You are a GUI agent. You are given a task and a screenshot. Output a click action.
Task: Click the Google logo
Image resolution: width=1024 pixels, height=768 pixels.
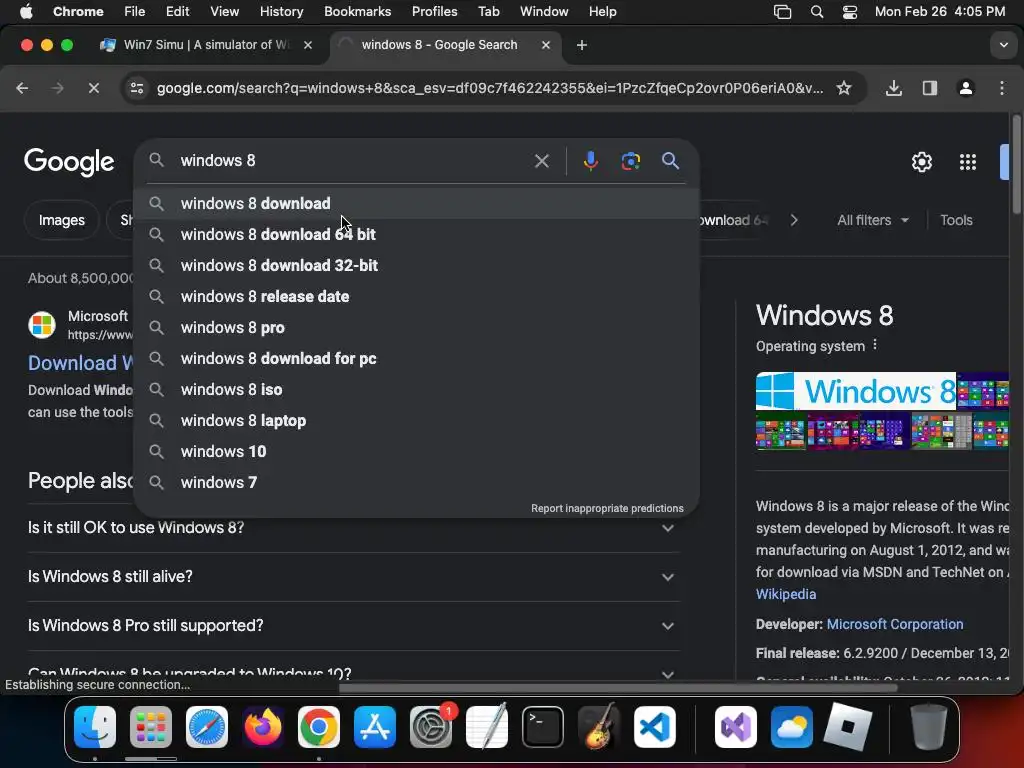pyautogui.click(x=69, y=161)
